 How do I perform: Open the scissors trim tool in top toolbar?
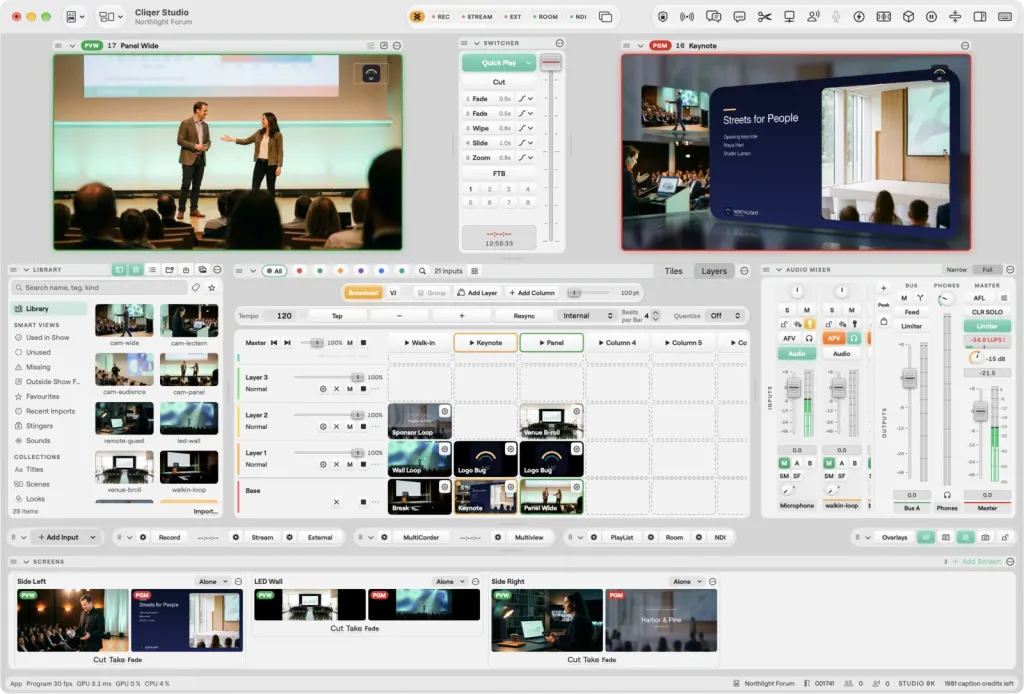pos(764,17)
